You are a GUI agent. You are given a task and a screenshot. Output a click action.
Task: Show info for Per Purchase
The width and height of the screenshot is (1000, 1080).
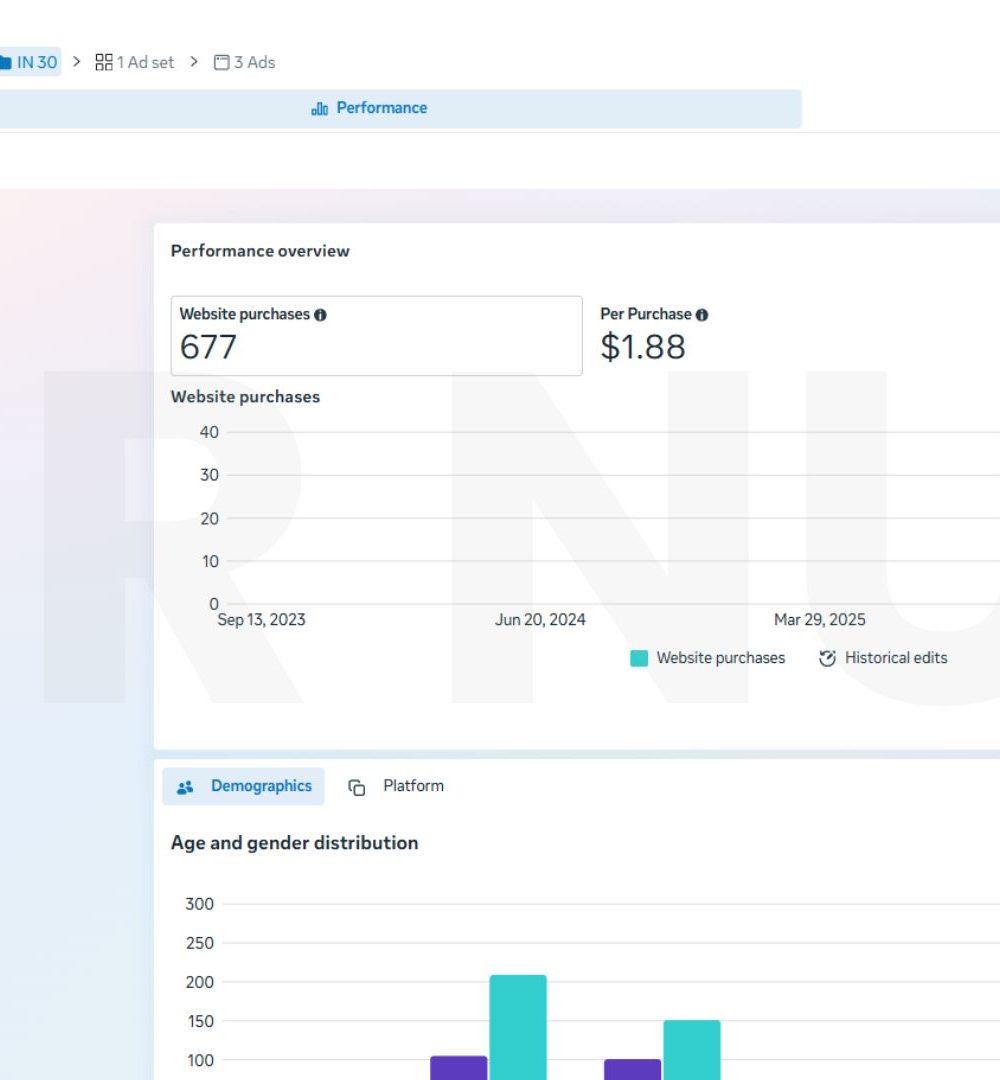pyautogui.click(x=702, y=315)
